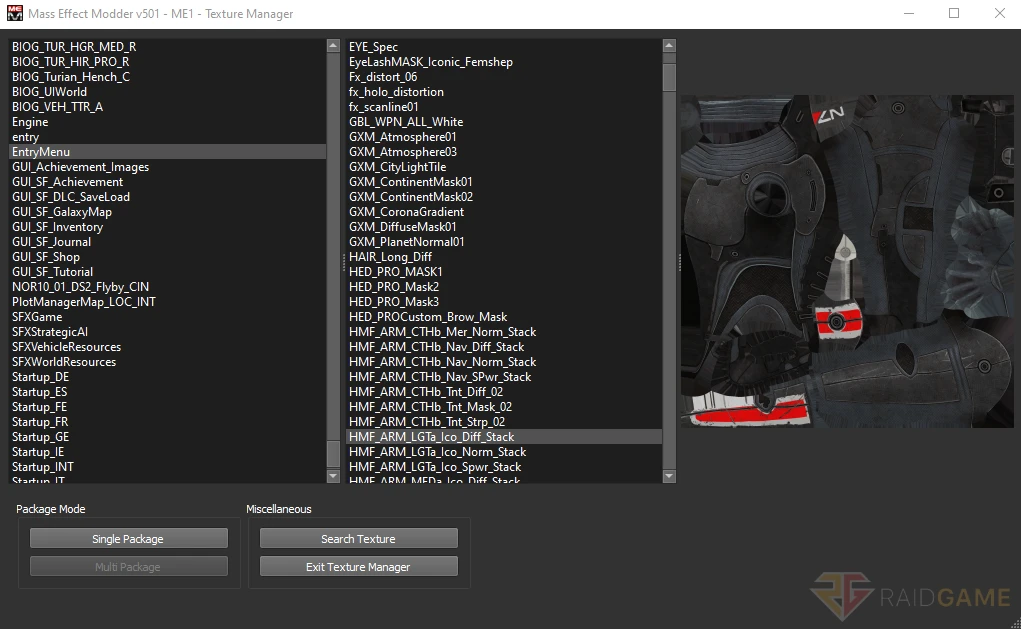Select the GXM_CityLightTile texture
Screen dimensions: 1021x629
504,167
